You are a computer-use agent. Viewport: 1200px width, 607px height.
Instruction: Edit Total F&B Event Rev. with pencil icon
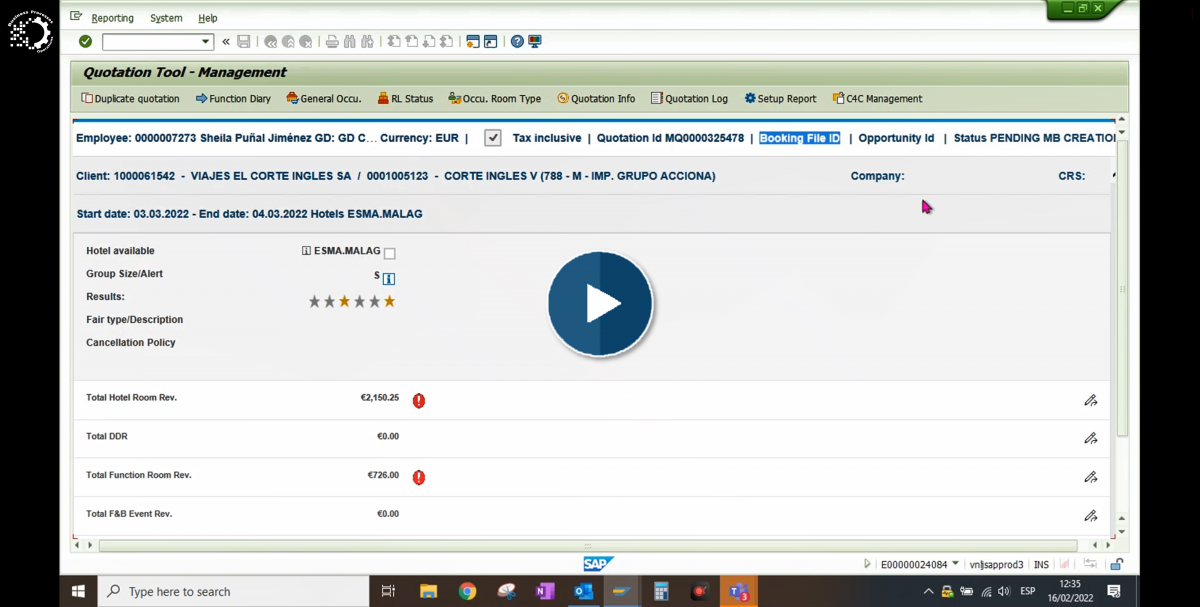1091,516
